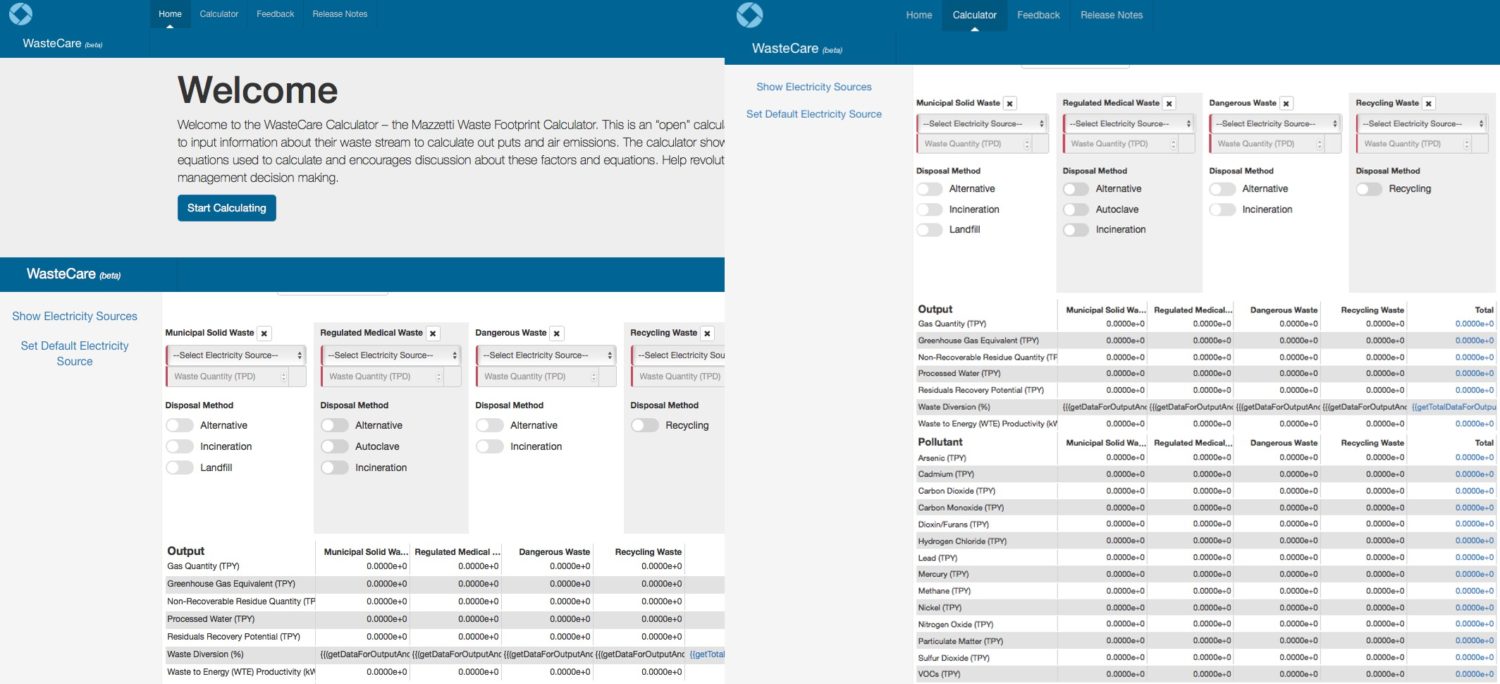The width and height of the screenshot is (1500, 684).
Task: Remove Recycling Waste column in left screenshot
Action: (707, 333)
